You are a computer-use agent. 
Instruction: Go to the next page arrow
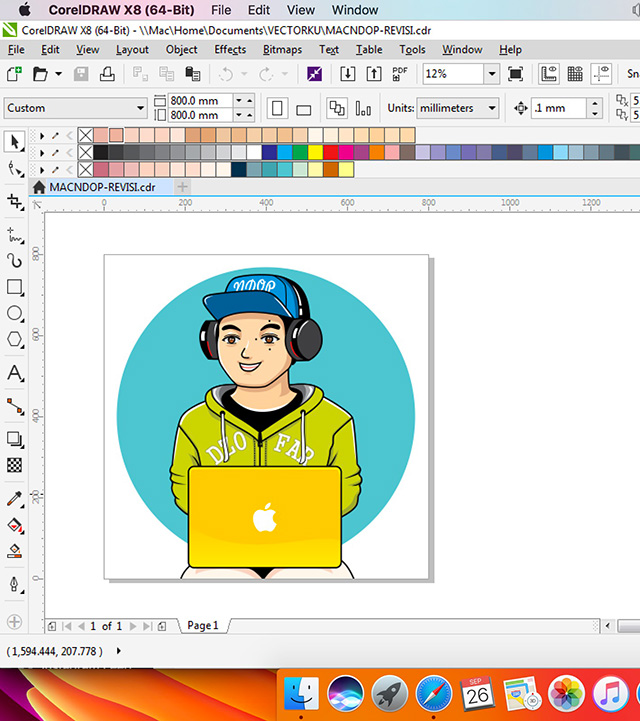[133, 626]
